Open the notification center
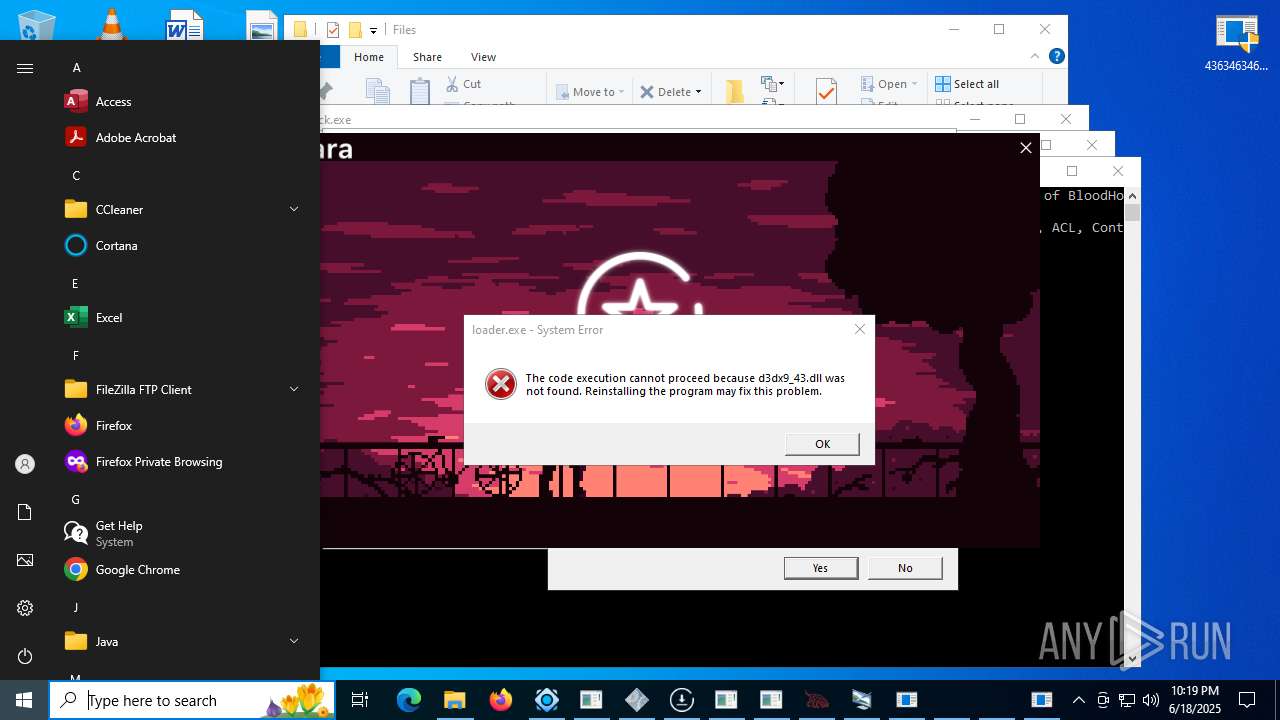 1247,700
